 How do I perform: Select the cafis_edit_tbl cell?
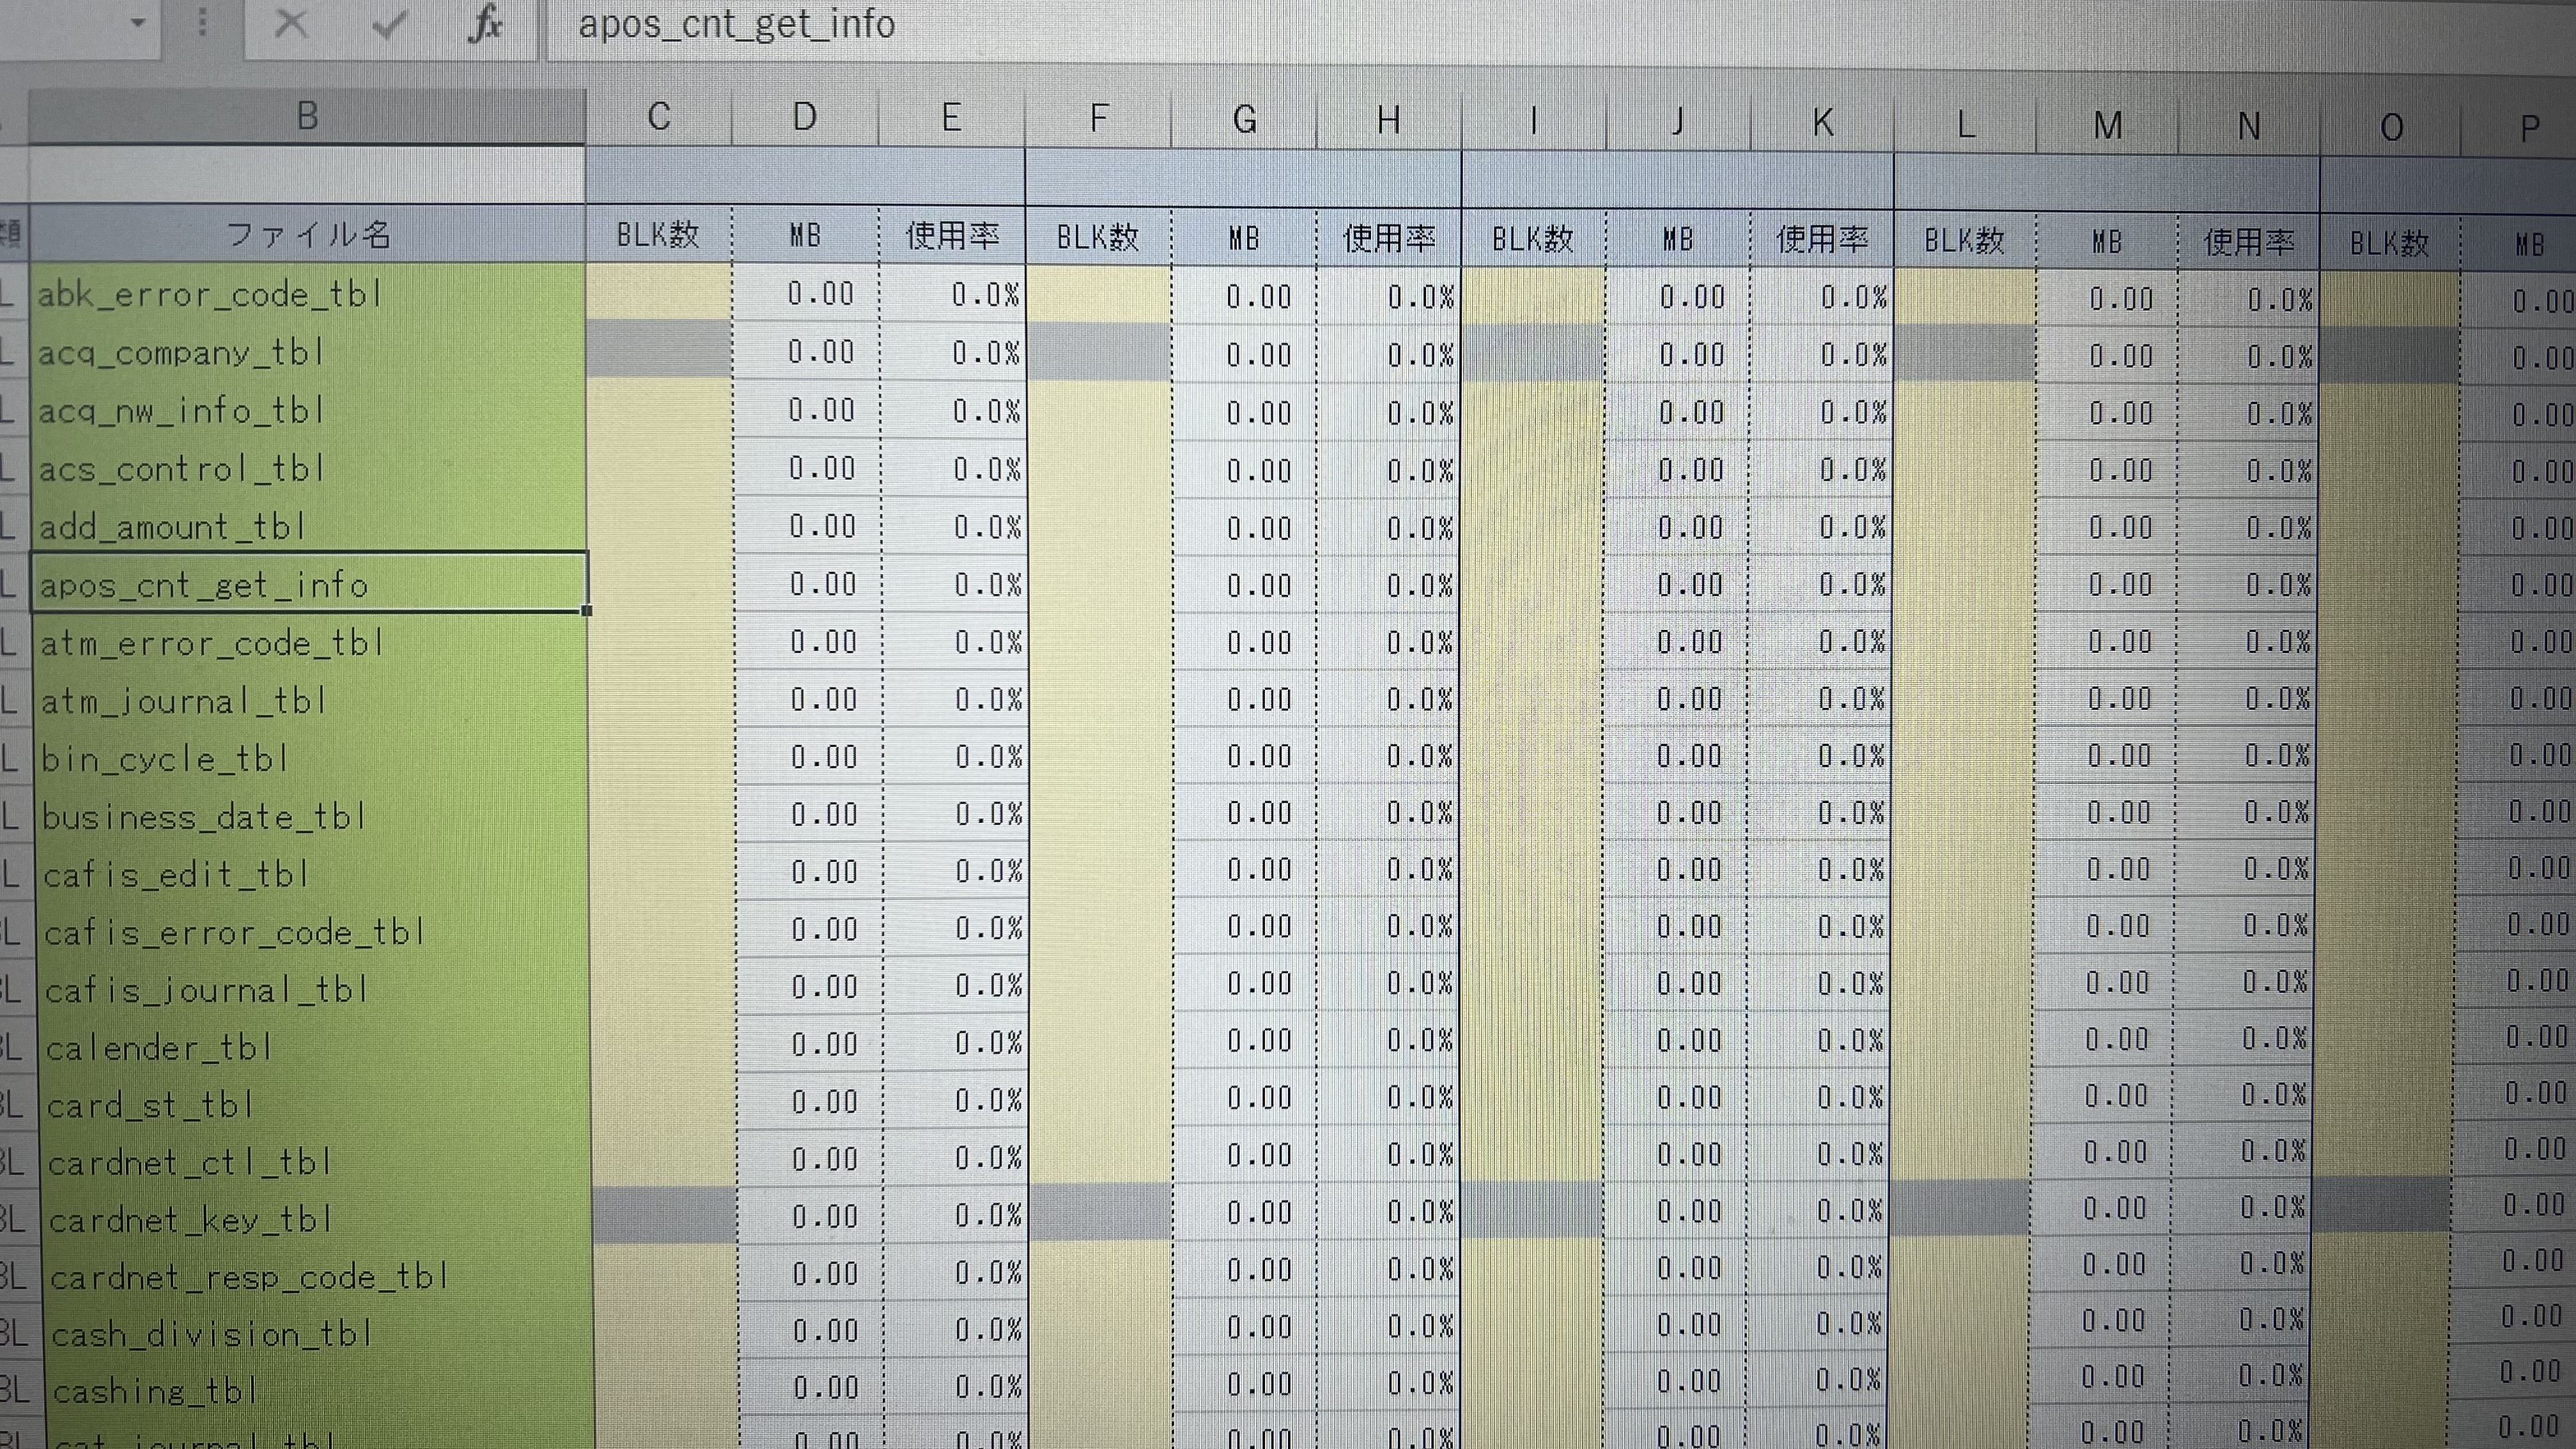pos(314,874)
